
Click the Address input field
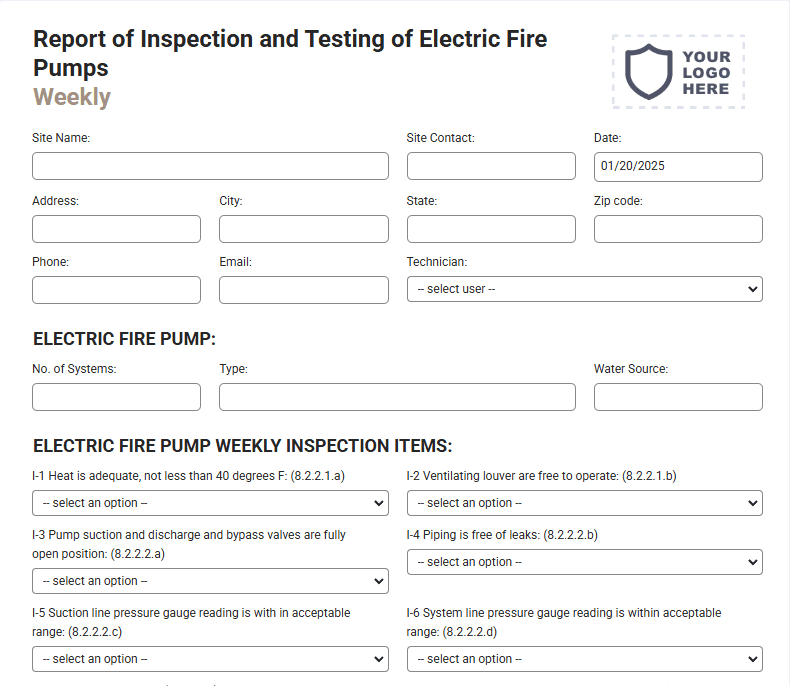116,229
